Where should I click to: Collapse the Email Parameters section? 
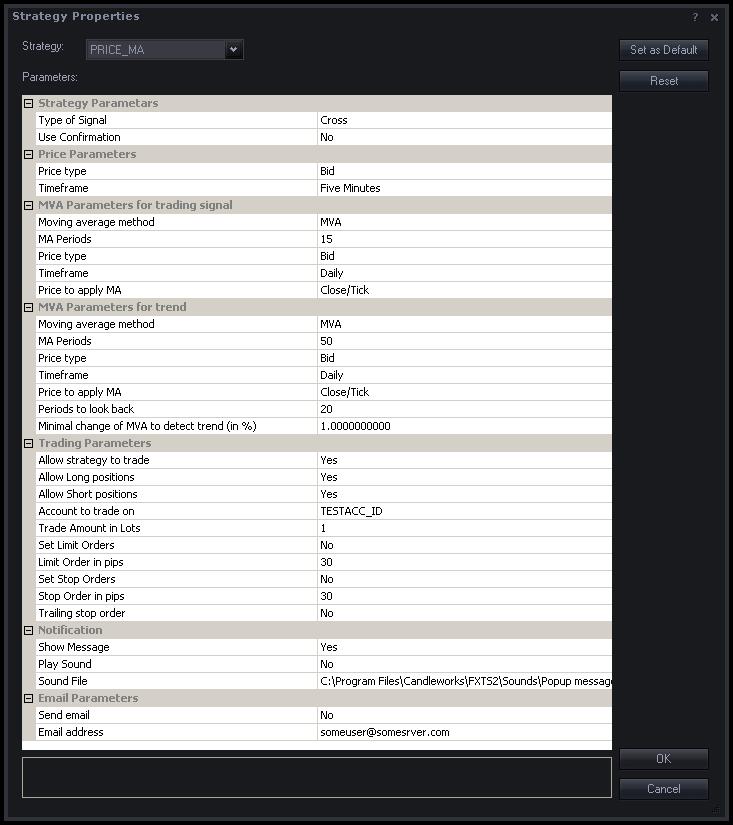pyautogui.click(x=28, y=698)
